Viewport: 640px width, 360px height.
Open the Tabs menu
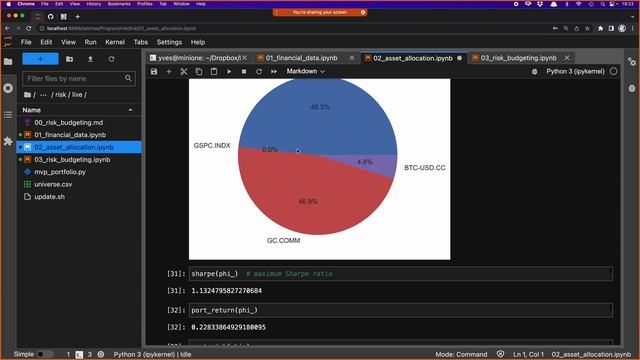[x=140, y=42]
